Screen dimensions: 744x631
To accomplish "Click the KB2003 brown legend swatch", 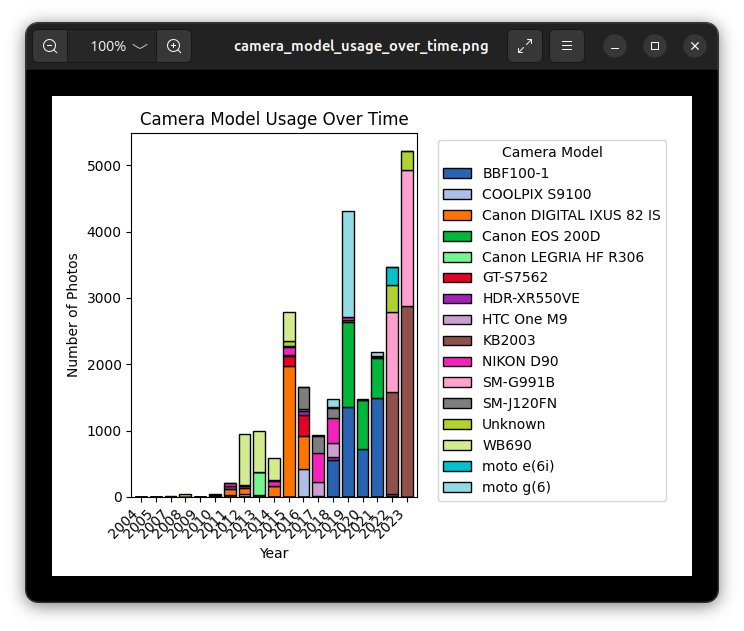I will [x=457, y=341].
